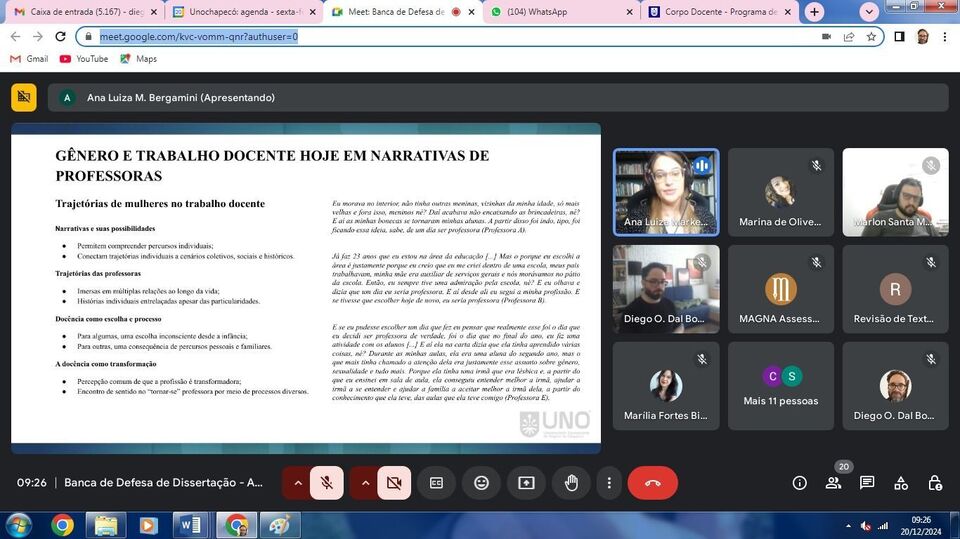Open the meeting details info icon
This screenshot has width=960, height=539.
click(799, 483)
